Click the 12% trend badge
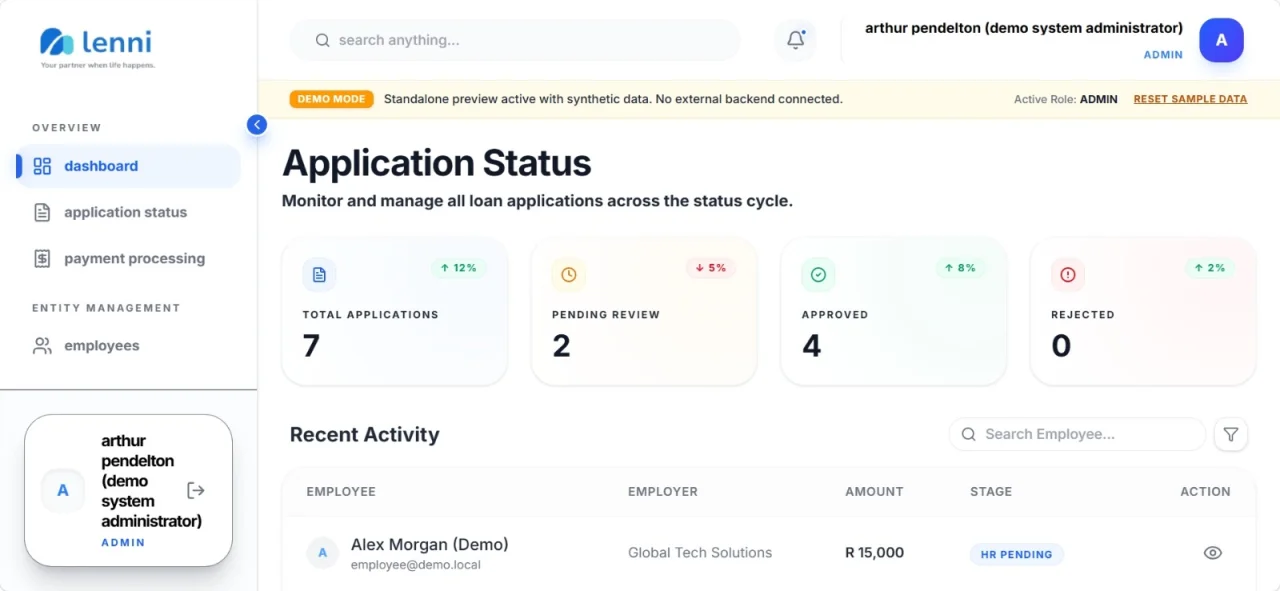Screen dimensions: 1280x591 coord(459,268)
